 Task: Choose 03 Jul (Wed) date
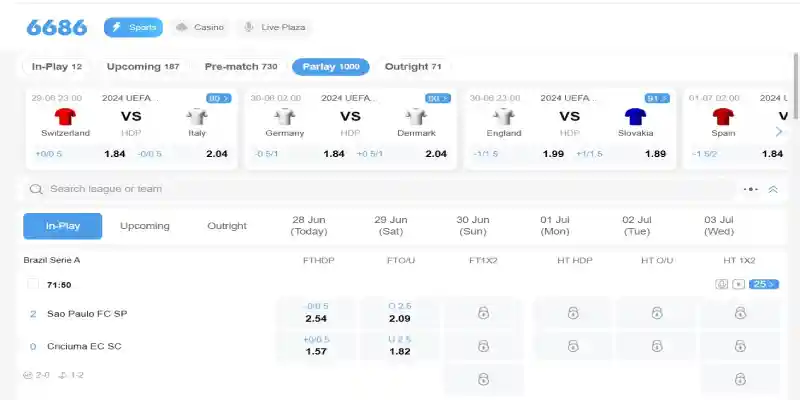[719, 226]
